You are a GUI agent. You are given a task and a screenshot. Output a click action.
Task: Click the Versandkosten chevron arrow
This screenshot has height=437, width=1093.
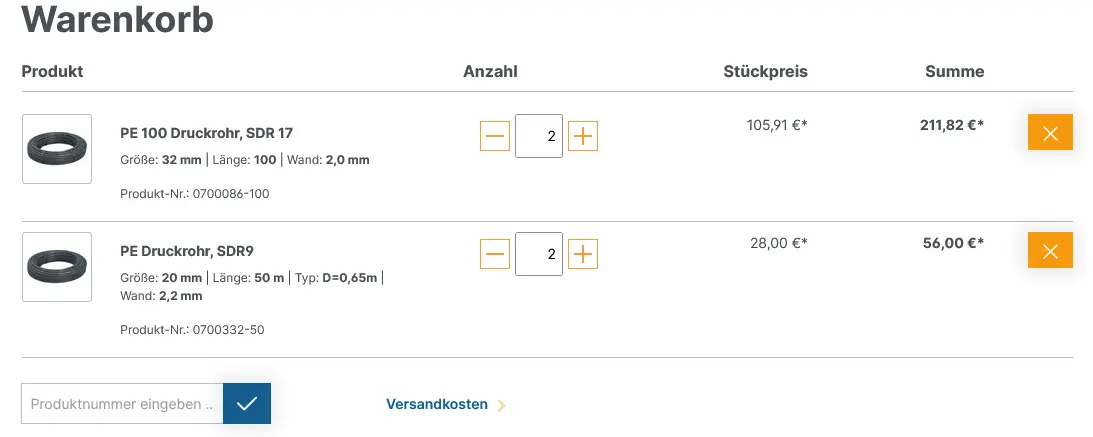[501, 405]
